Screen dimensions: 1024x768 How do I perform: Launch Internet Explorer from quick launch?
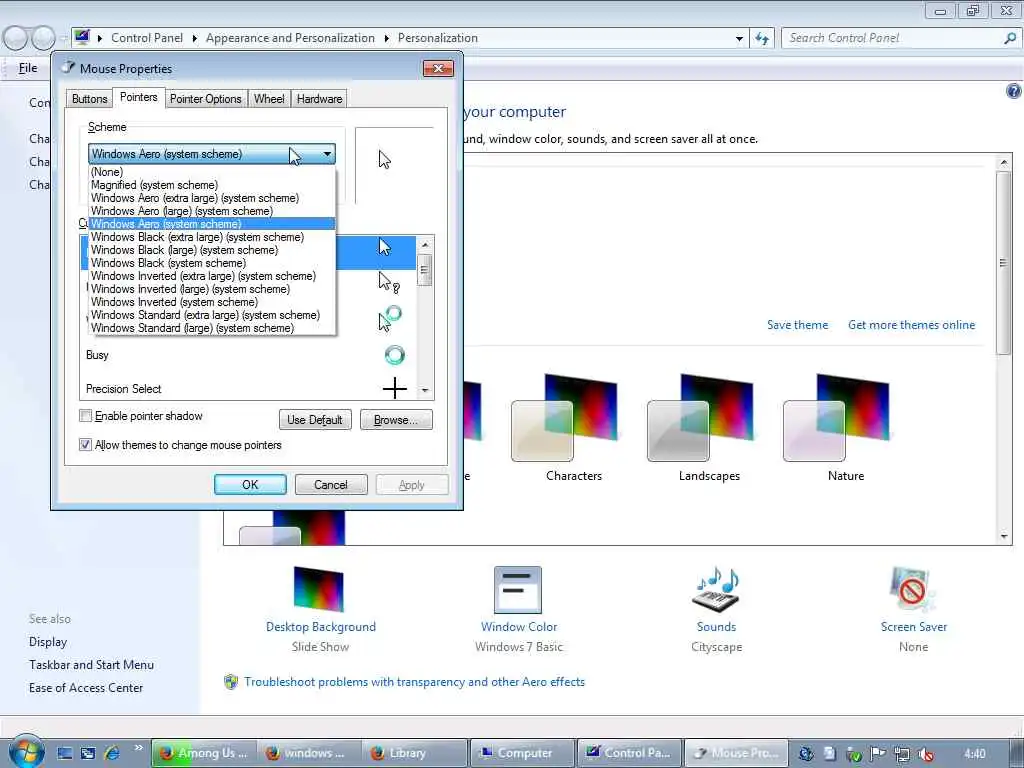click(x=112, y=753)
